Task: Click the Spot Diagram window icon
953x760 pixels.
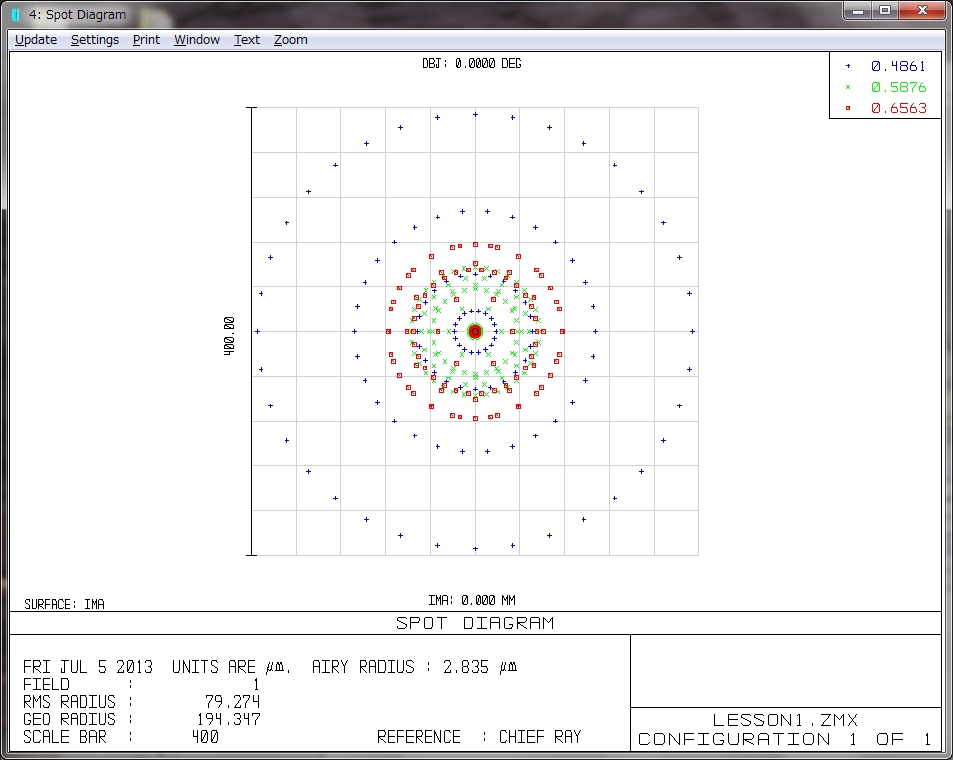Action: click(16, 15)
